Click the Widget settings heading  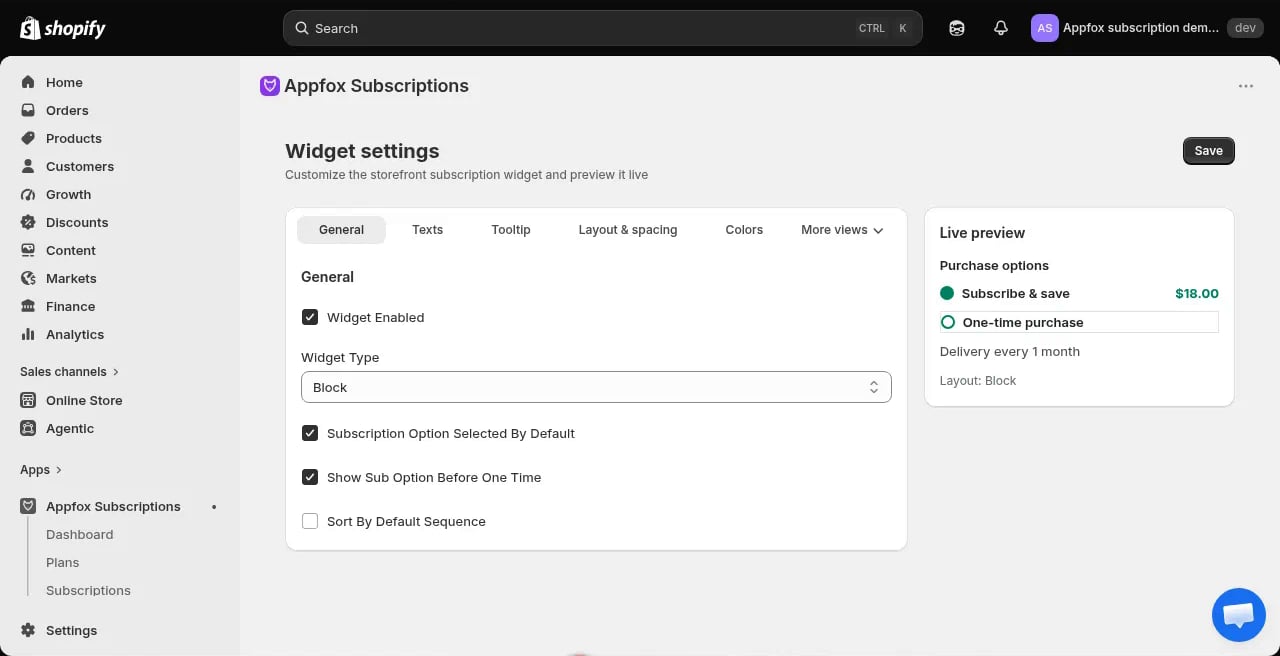(x=362, y=151)
